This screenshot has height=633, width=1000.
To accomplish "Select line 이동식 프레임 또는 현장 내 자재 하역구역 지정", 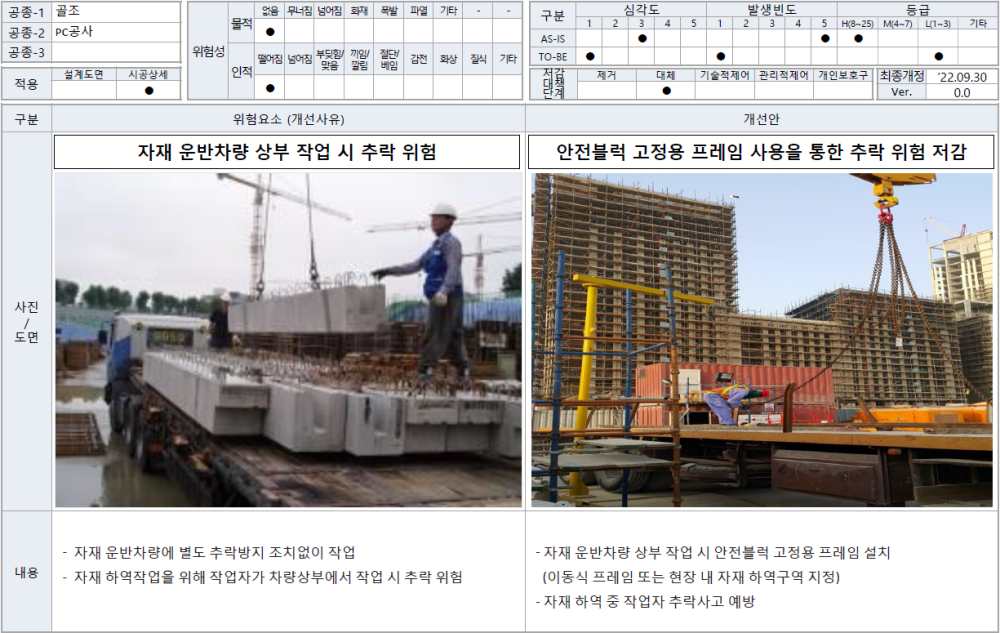I will point(691,577).
